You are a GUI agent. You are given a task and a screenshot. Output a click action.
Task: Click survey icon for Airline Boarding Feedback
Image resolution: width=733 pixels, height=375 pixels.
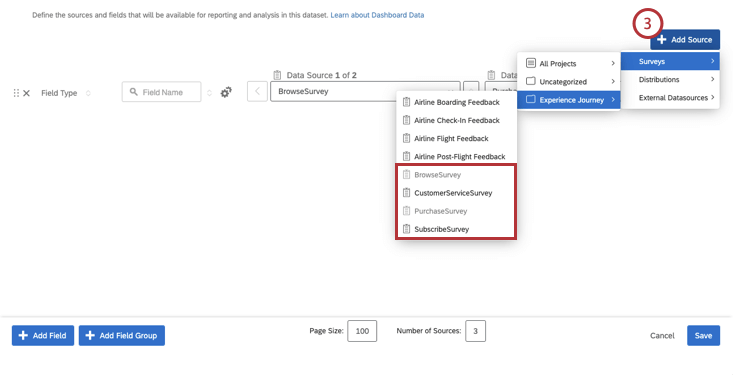click(x=406, y=102)
